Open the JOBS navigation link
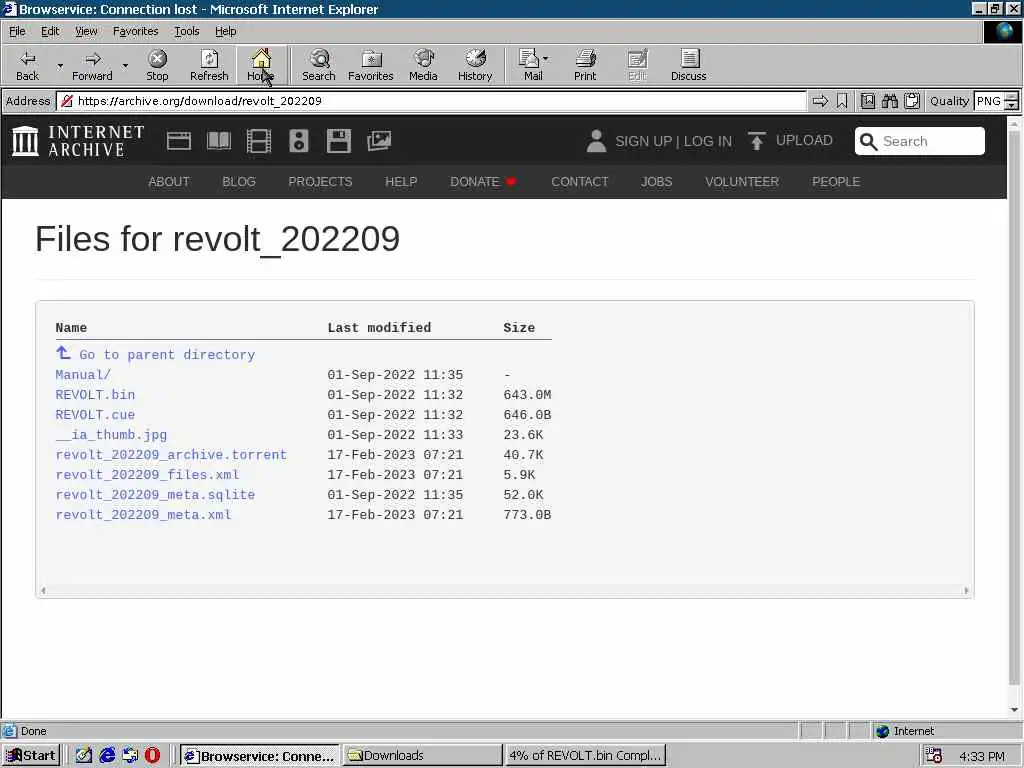The image size is (1024, 768). 656,182
